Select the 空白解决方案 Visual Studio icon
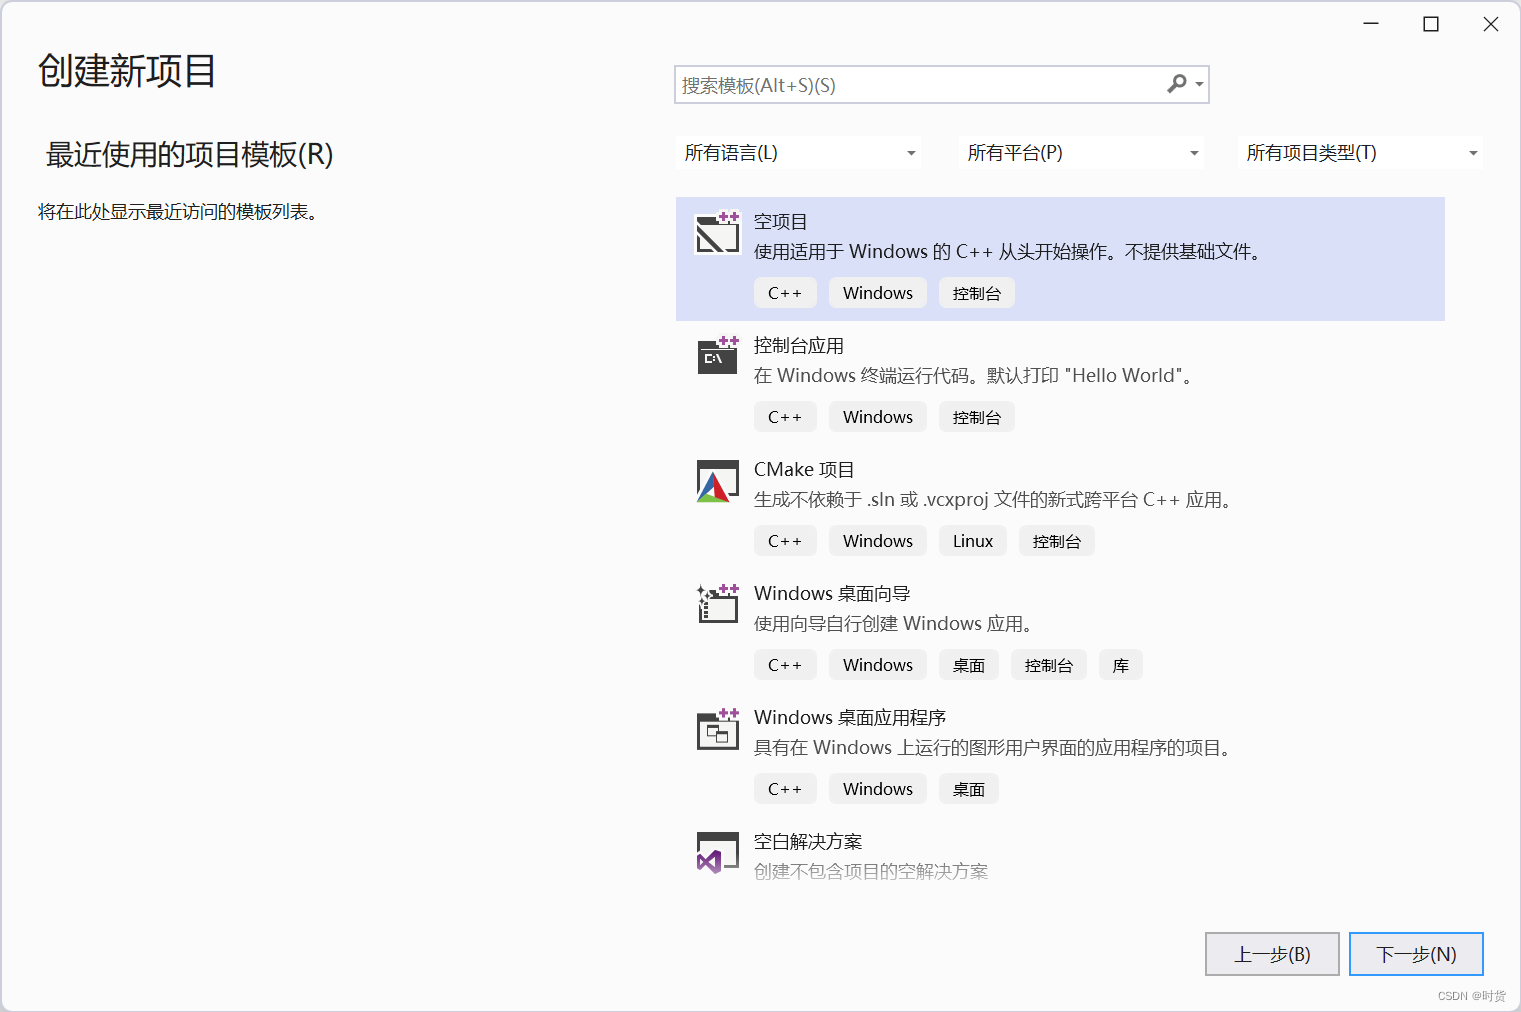 coord(717,853)
